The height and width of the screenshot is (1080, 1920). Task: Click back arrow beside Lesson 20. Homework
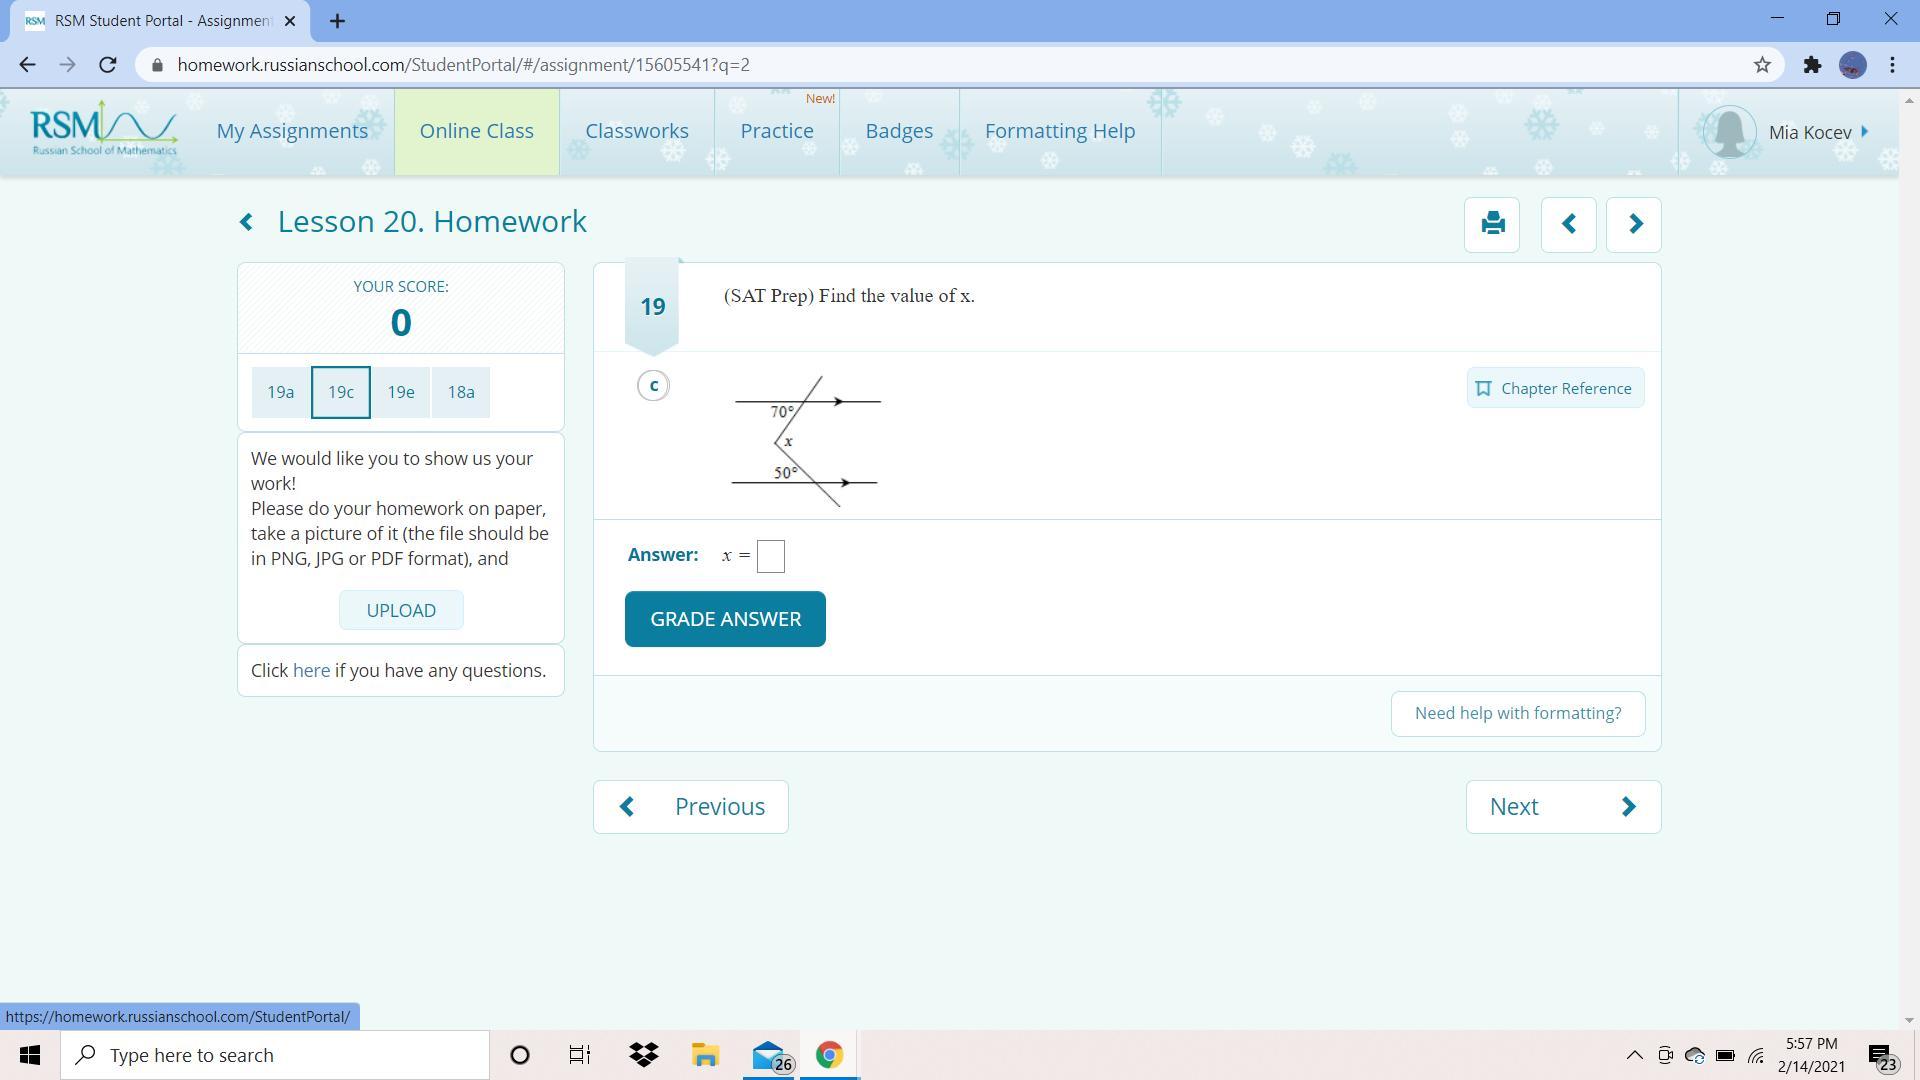pyautogui.click(x=246, y=222)
